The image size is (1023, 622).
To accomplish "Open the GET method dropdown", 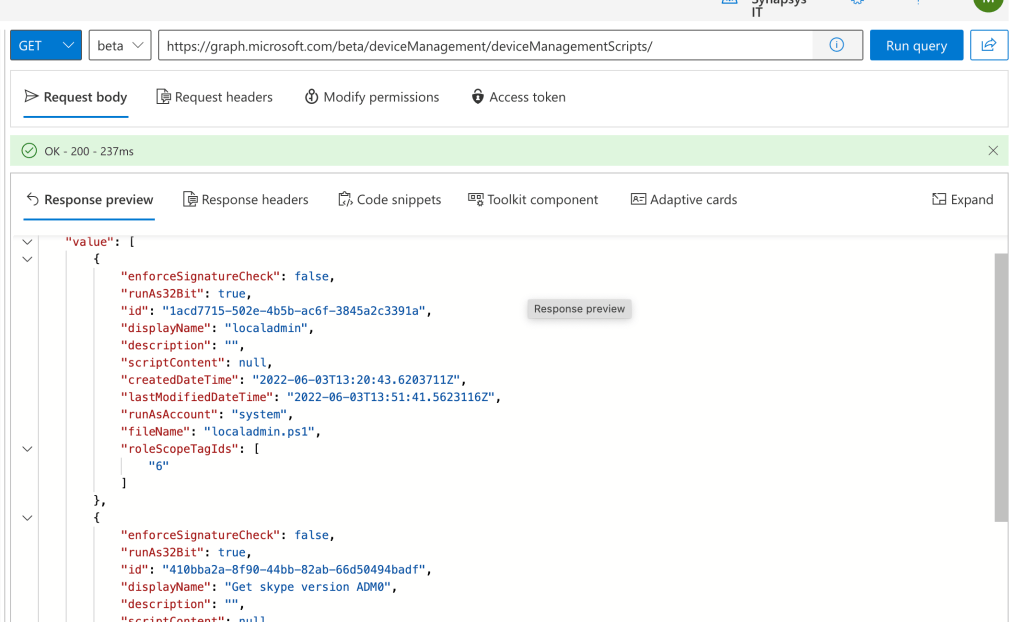I will coord(45,46).
